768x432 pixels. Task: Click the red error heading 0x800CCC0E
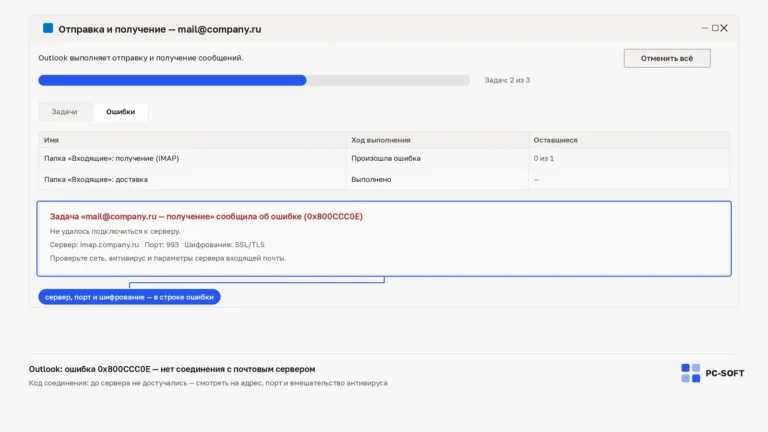pyautogui.click(x=206, y=216)
